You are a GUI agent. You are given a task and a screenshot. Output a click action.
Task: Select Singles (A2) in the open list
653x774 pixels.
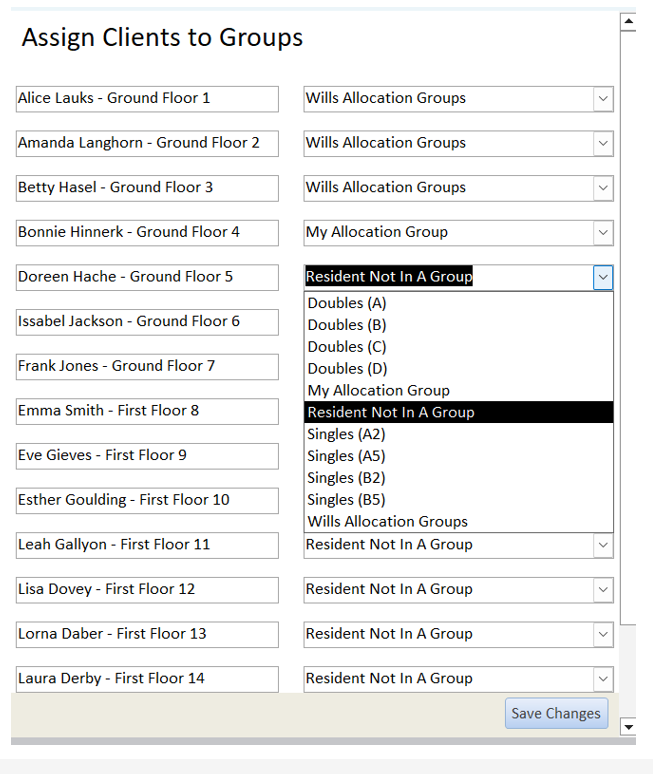459,434
